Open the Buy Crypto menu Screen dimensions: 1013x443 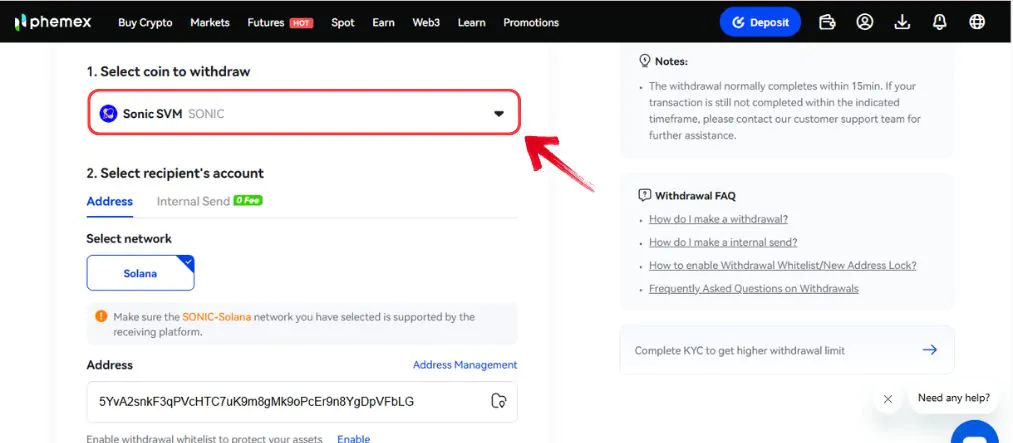point(145,23)
